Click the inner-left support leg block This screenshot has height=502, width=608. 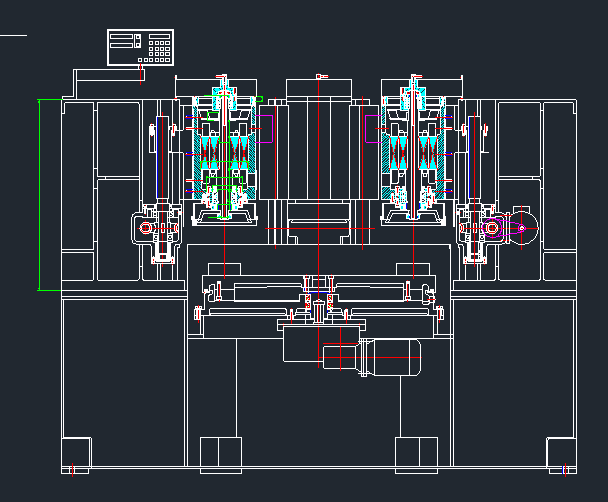[221, 454]
